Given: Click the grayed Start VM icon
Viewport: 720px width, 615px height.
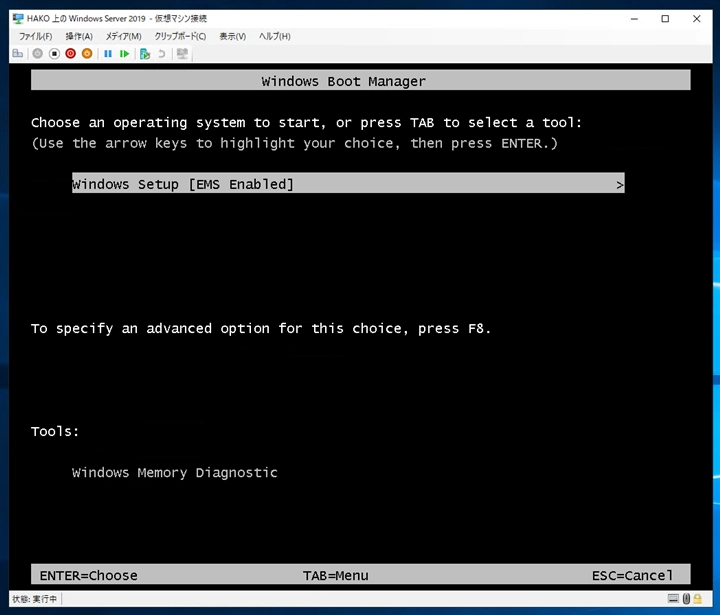Looking at the screenshot, I should click(38, 54).
